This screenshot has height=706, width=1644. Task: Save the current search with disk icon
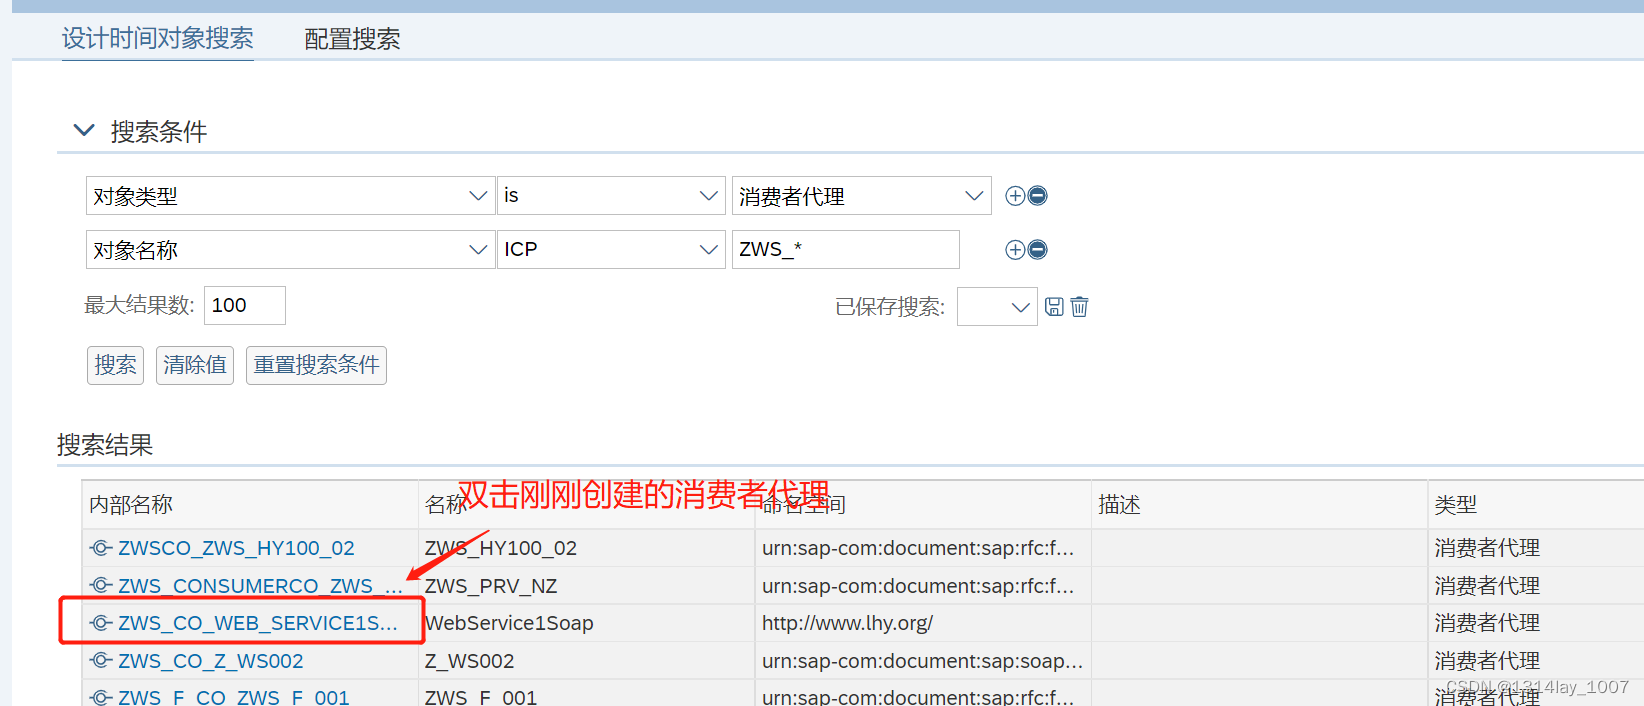1054,307
